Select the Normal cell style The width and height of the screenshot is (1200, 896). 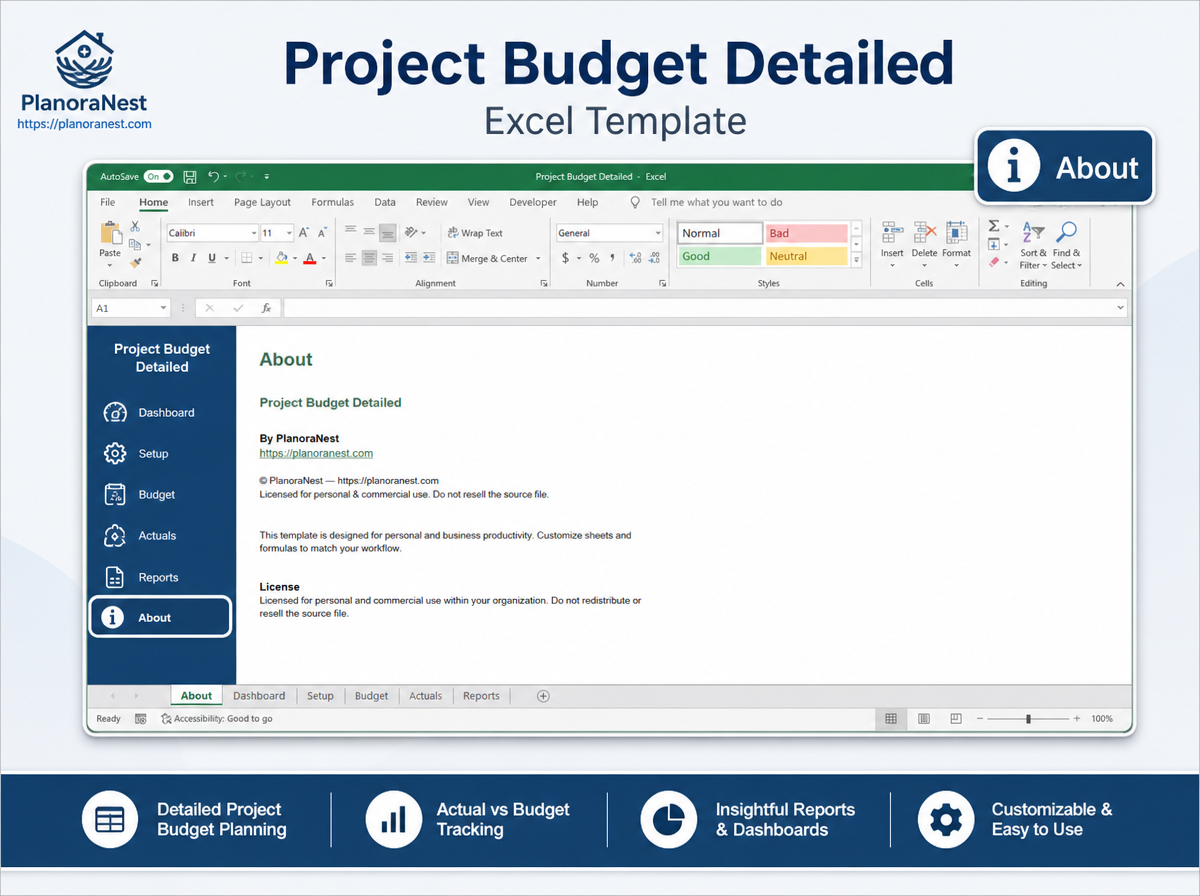[x=719, y=233]
